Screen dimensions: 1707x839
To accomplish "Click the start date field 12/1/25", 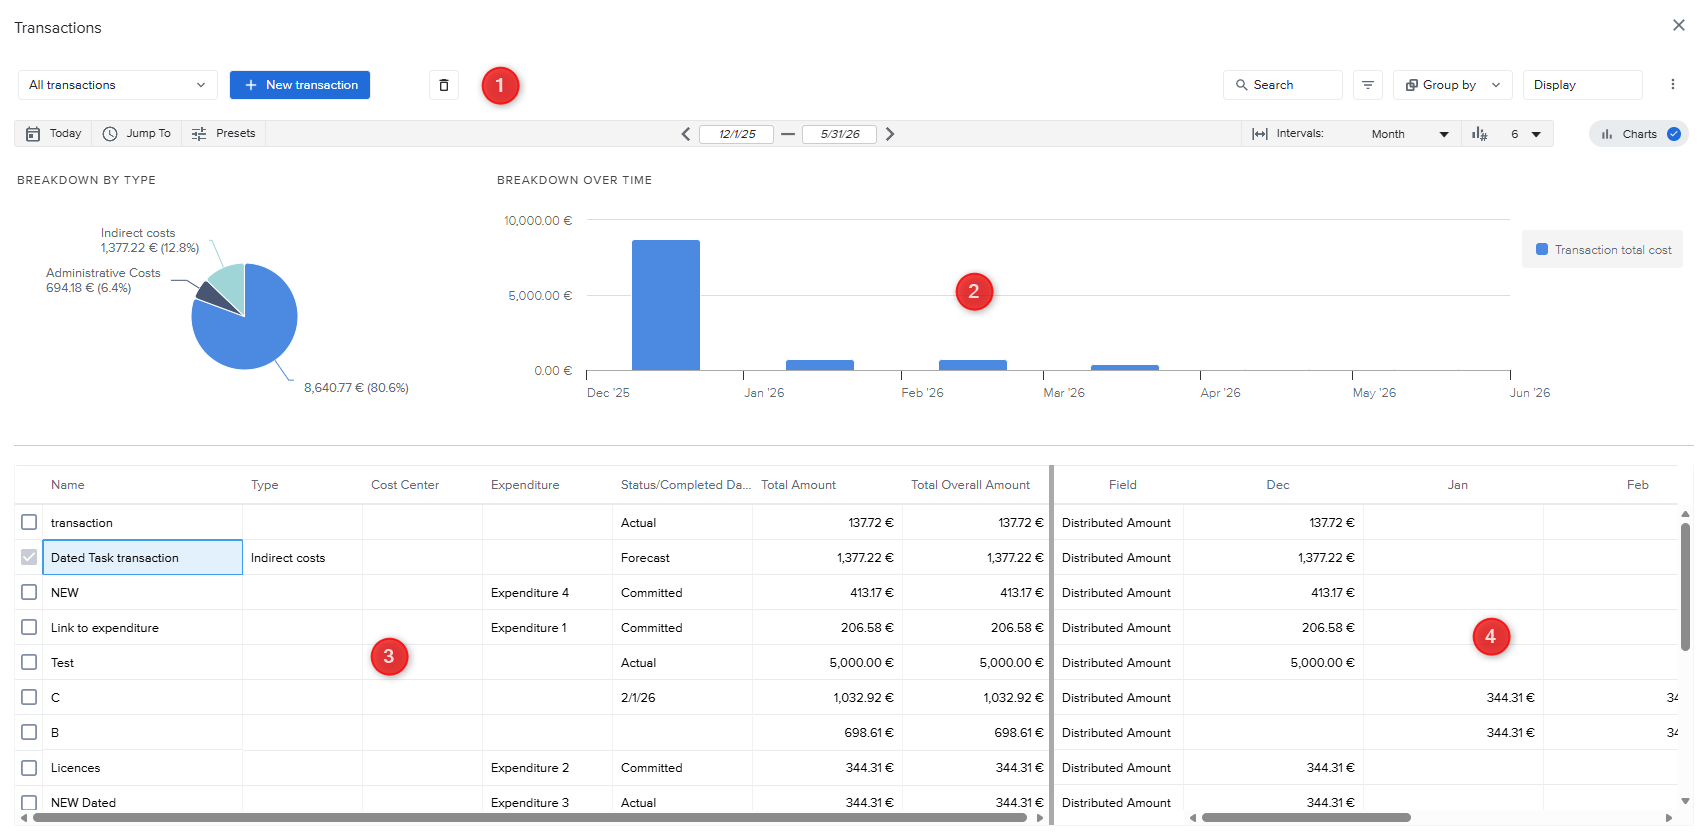I will coord(736,134).
